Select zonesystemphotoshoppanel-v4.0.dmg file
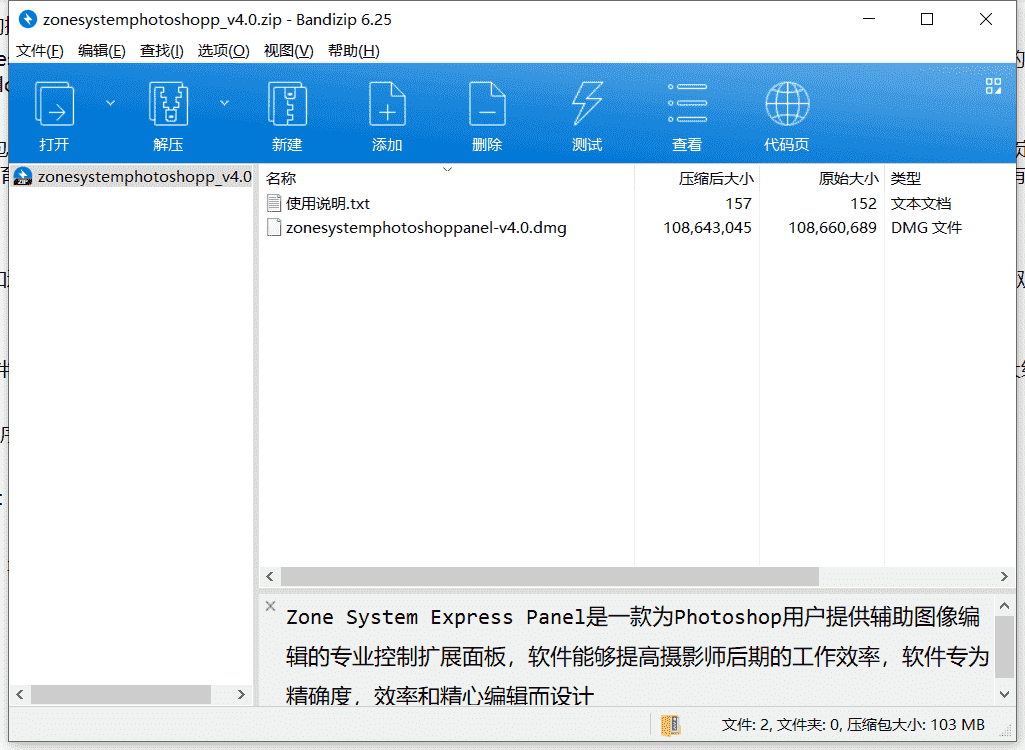Viewport: 1025px width, 750px height. [x=426, y=228]
